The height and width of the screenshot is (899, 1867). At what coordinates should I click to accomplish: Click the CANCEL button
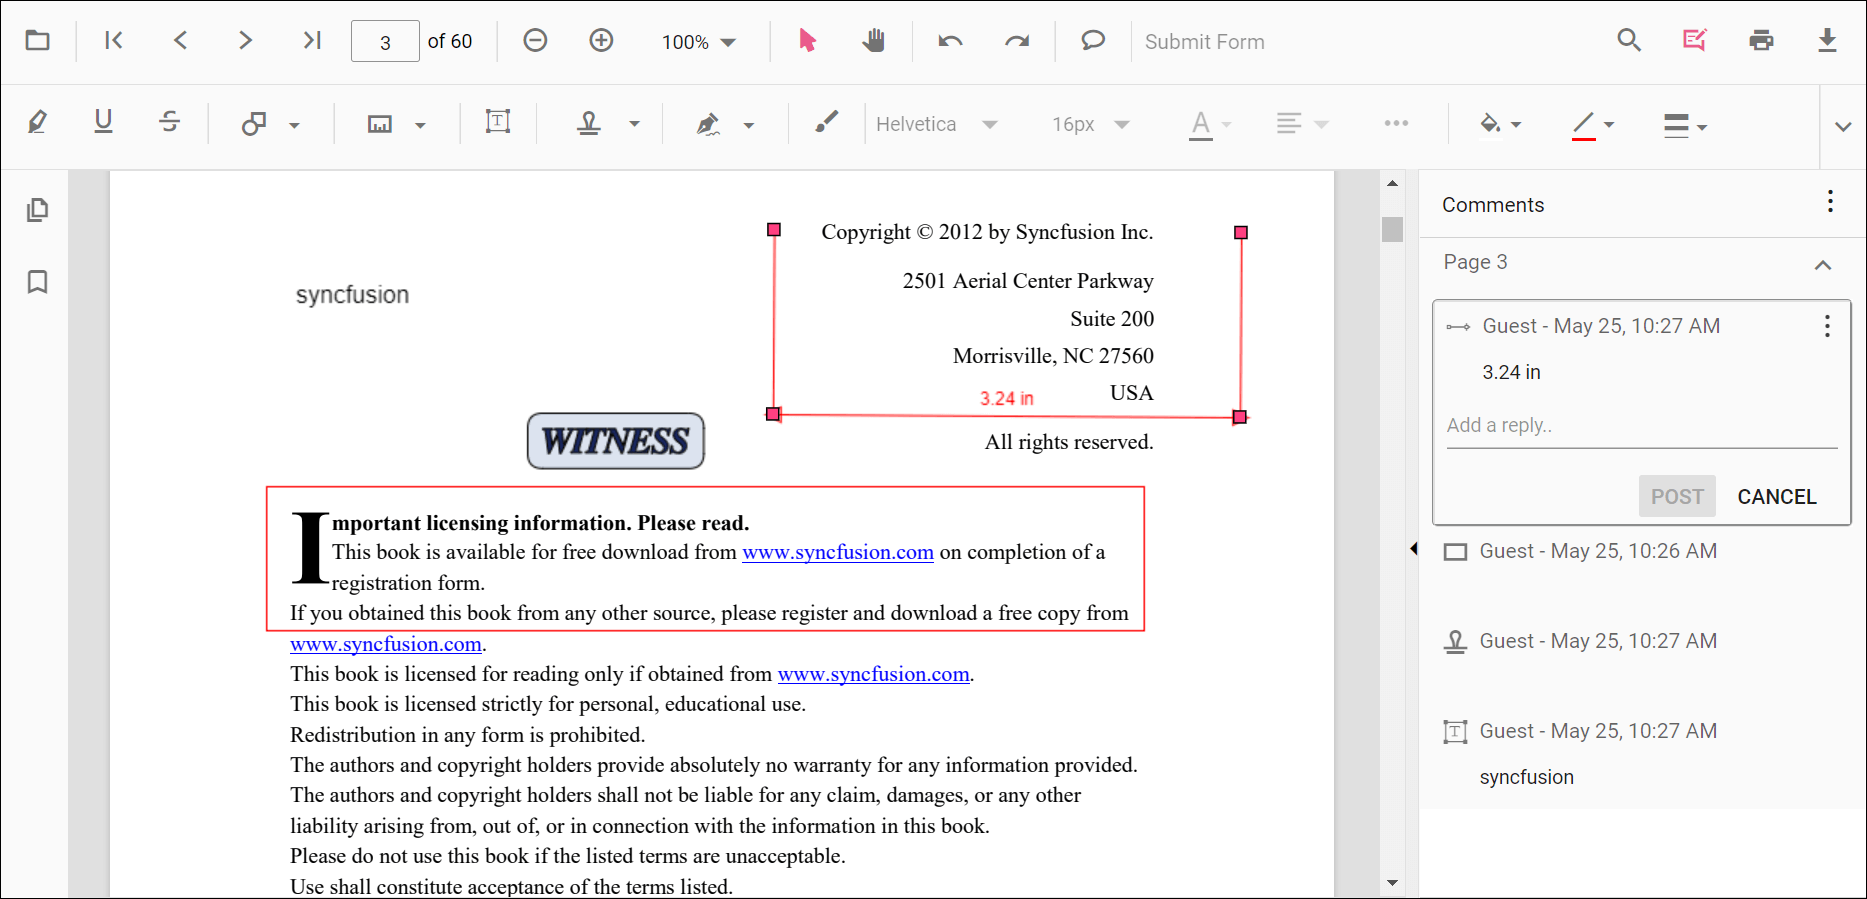pyautogui.click(x=1776, y=496)
